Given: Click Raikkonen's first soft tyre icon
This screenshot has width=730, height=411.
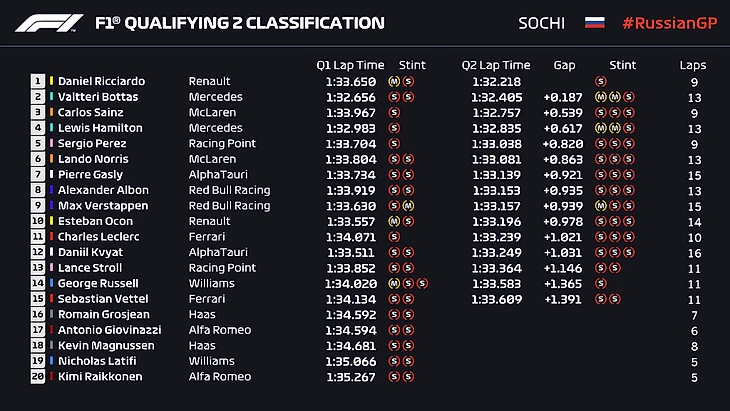Looking at the screenshot, I should (x=395, y=377).
